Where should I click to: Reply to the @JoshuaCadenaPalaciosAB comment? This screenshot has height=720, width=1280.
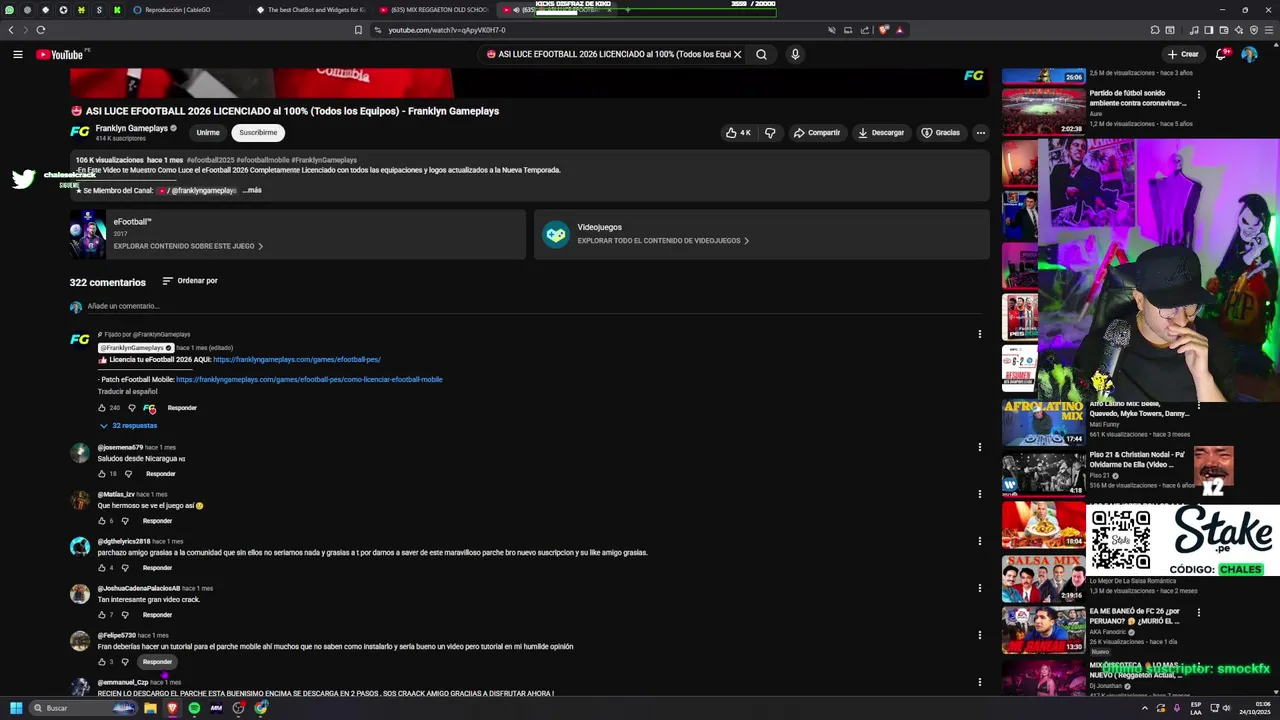157,614
